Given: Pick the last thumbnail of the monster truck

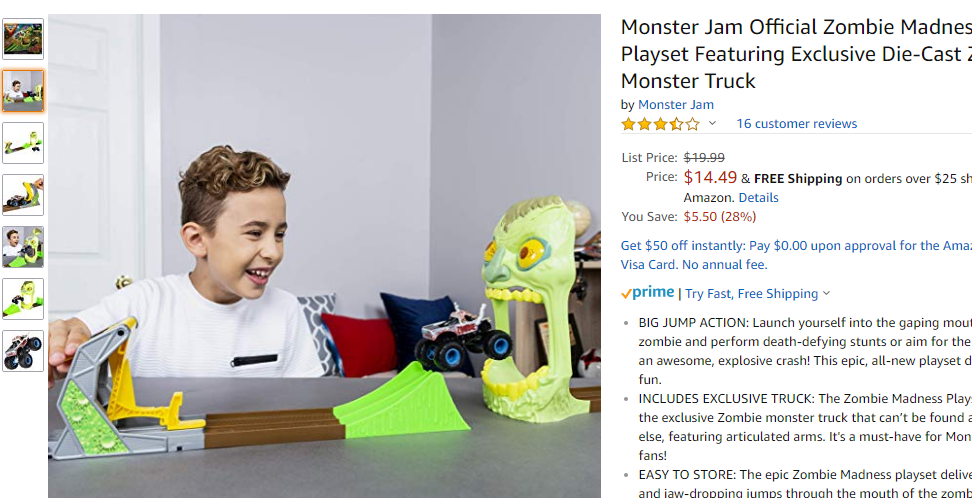Looking at the screenshot, I should coord(23,351).
